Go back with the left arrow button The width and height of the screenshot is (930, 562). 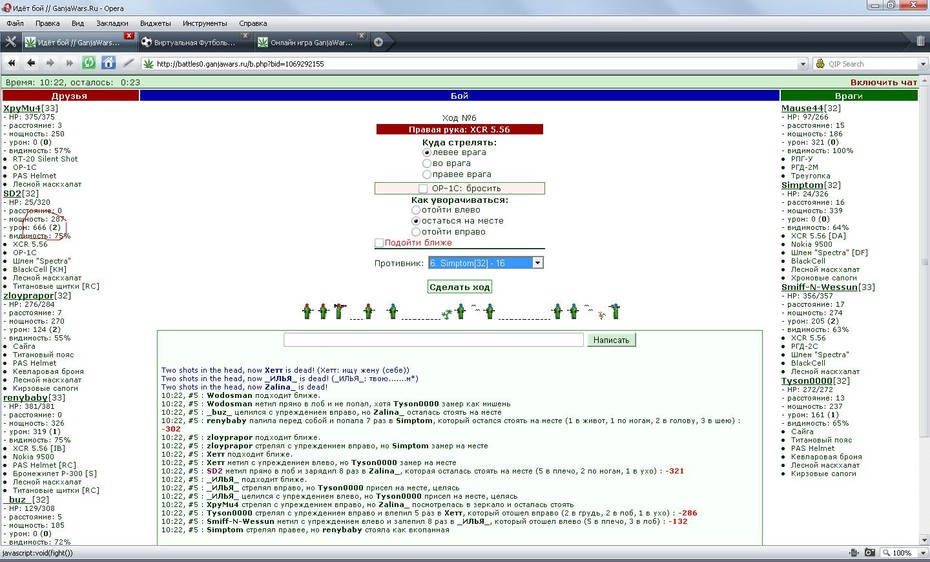tap(31, 63)
